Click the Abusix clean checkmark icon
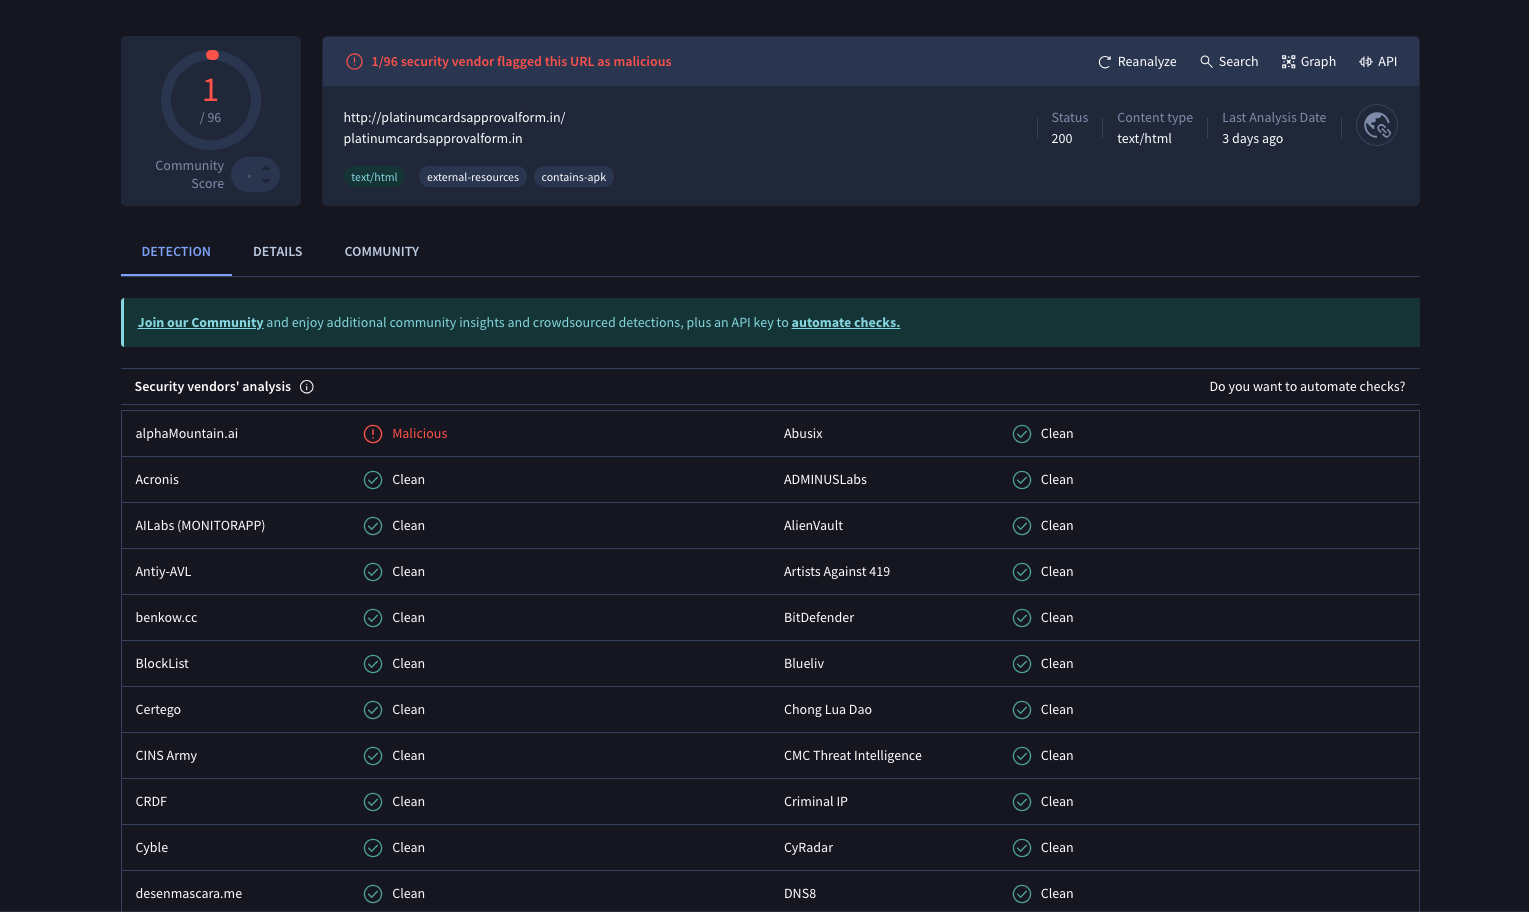 [1022, 434]
